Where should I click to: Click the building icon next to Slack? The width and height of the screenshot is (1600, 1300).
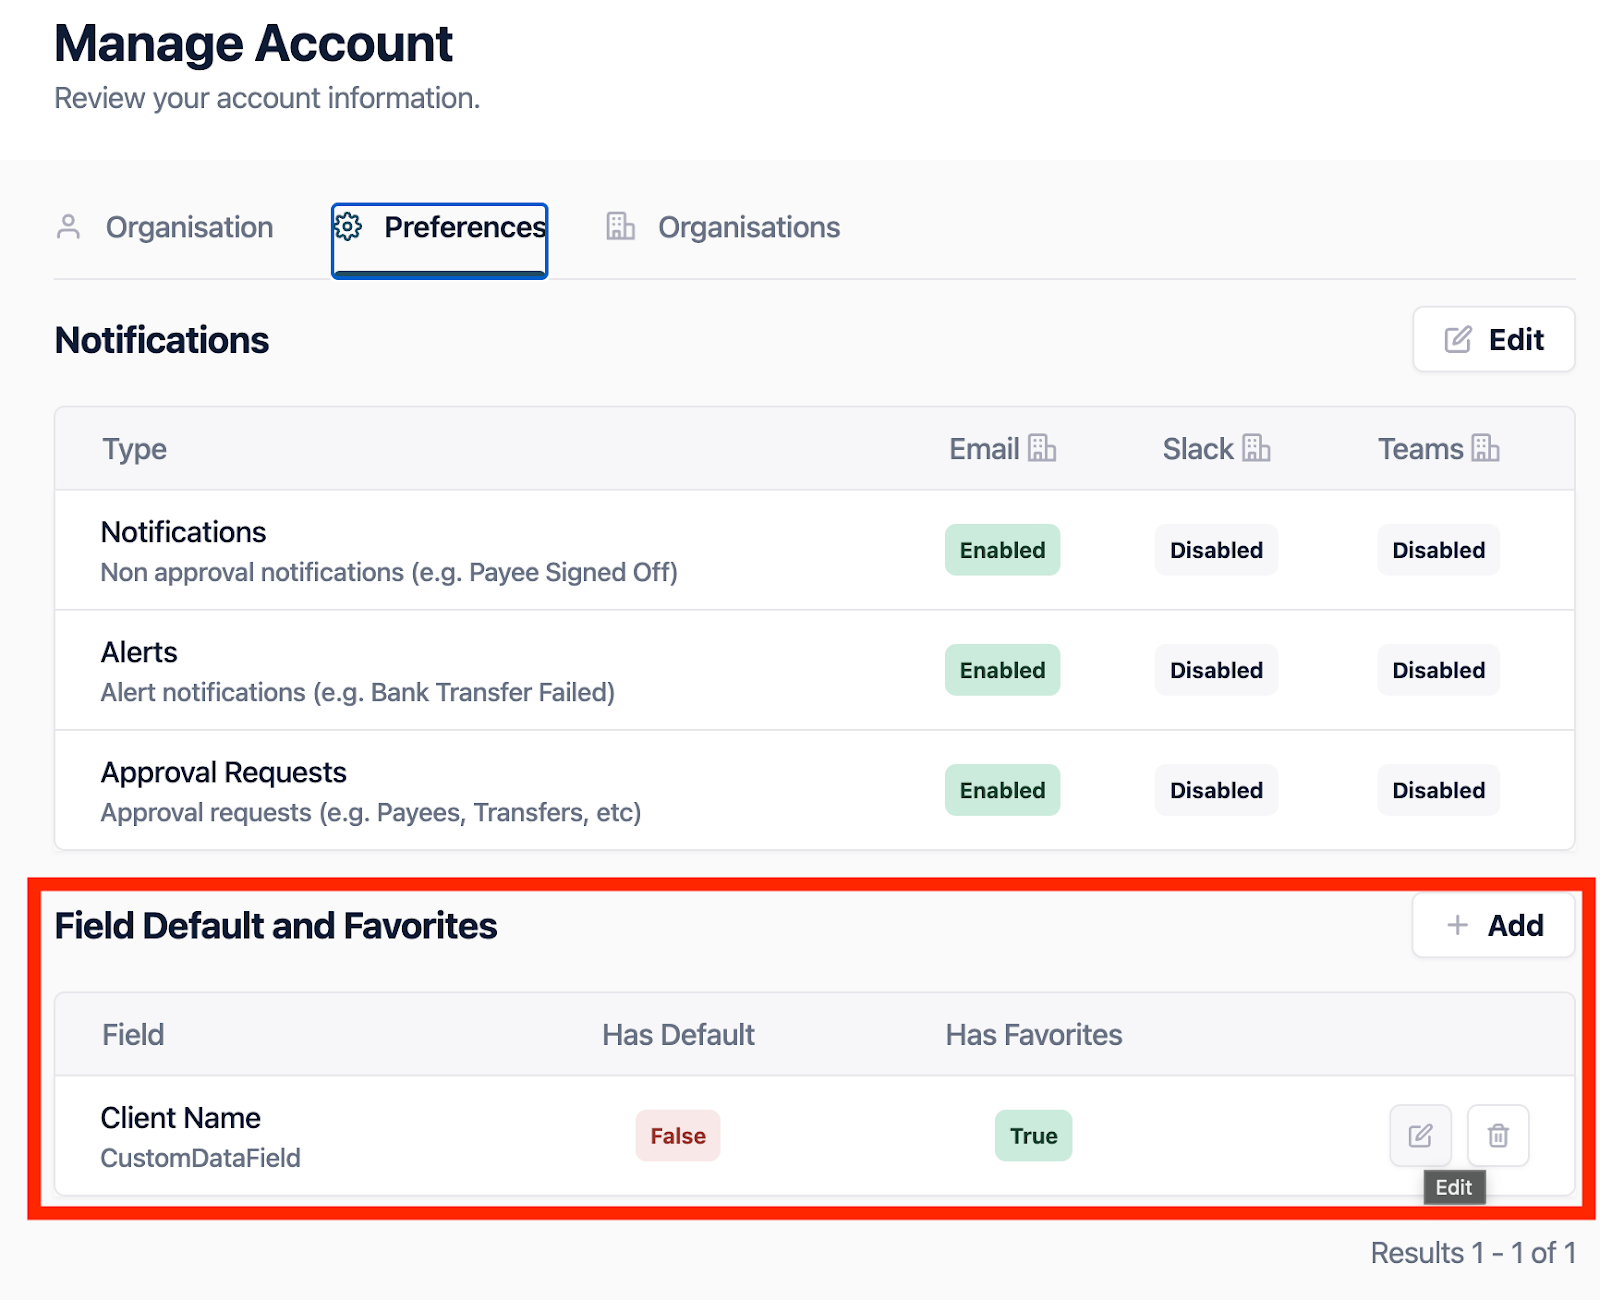[x=1256, y=449]
